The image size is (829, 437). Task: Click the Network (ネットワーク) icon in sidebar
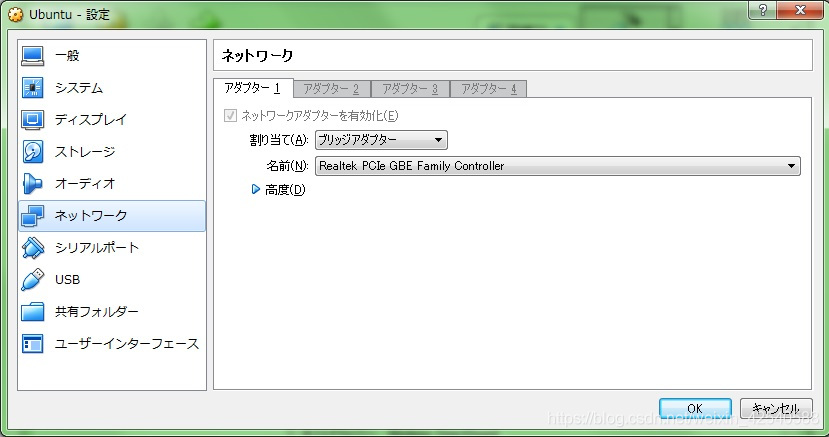coord(33,216)
